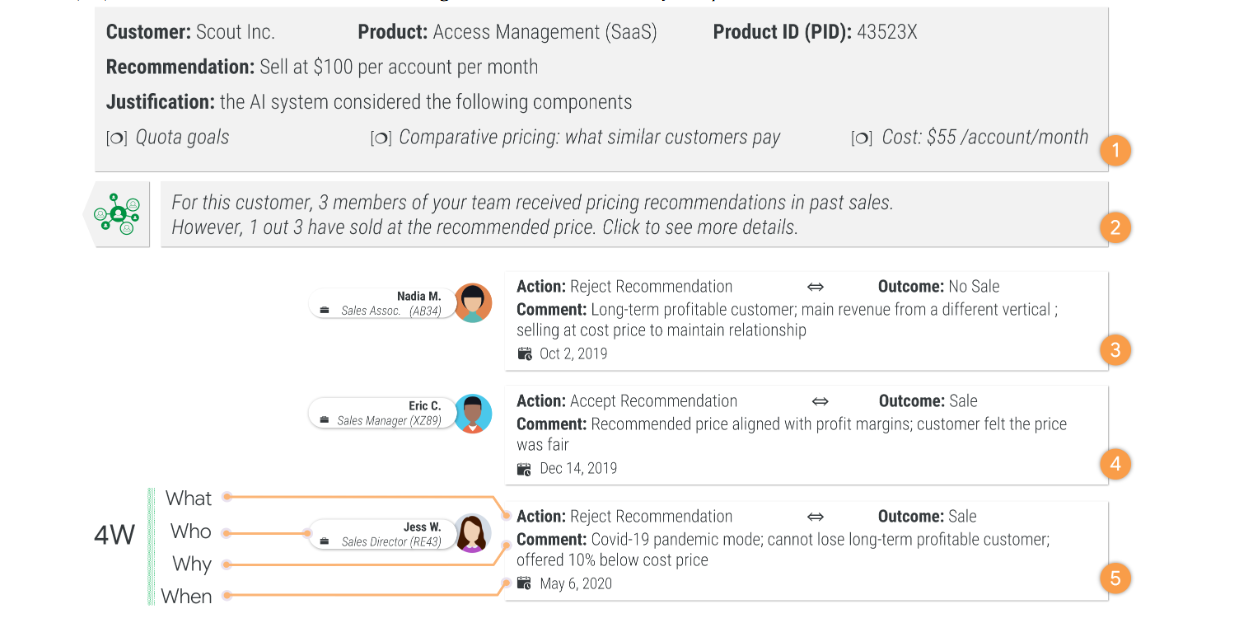Click Nadia M.'s avatar picture

473,303
